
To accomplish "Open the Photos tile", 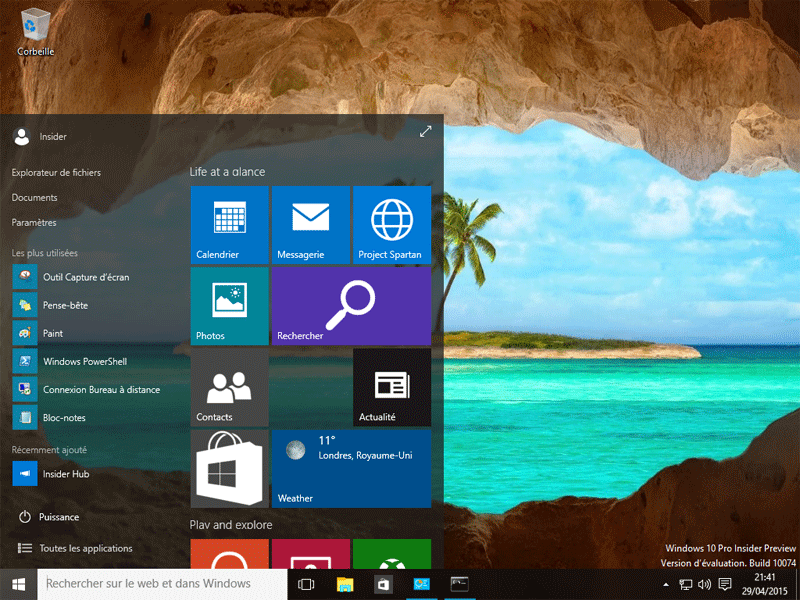I will 230,306.
